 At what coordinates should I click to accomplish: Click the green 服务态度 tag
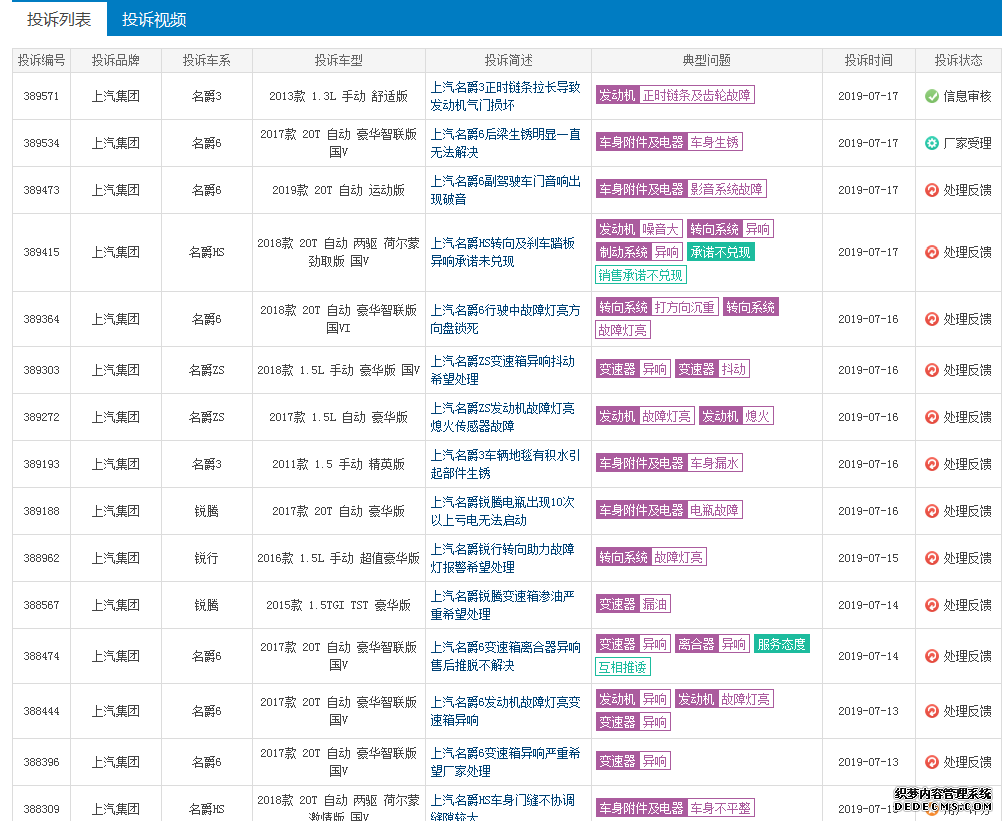tap(782, 644)
